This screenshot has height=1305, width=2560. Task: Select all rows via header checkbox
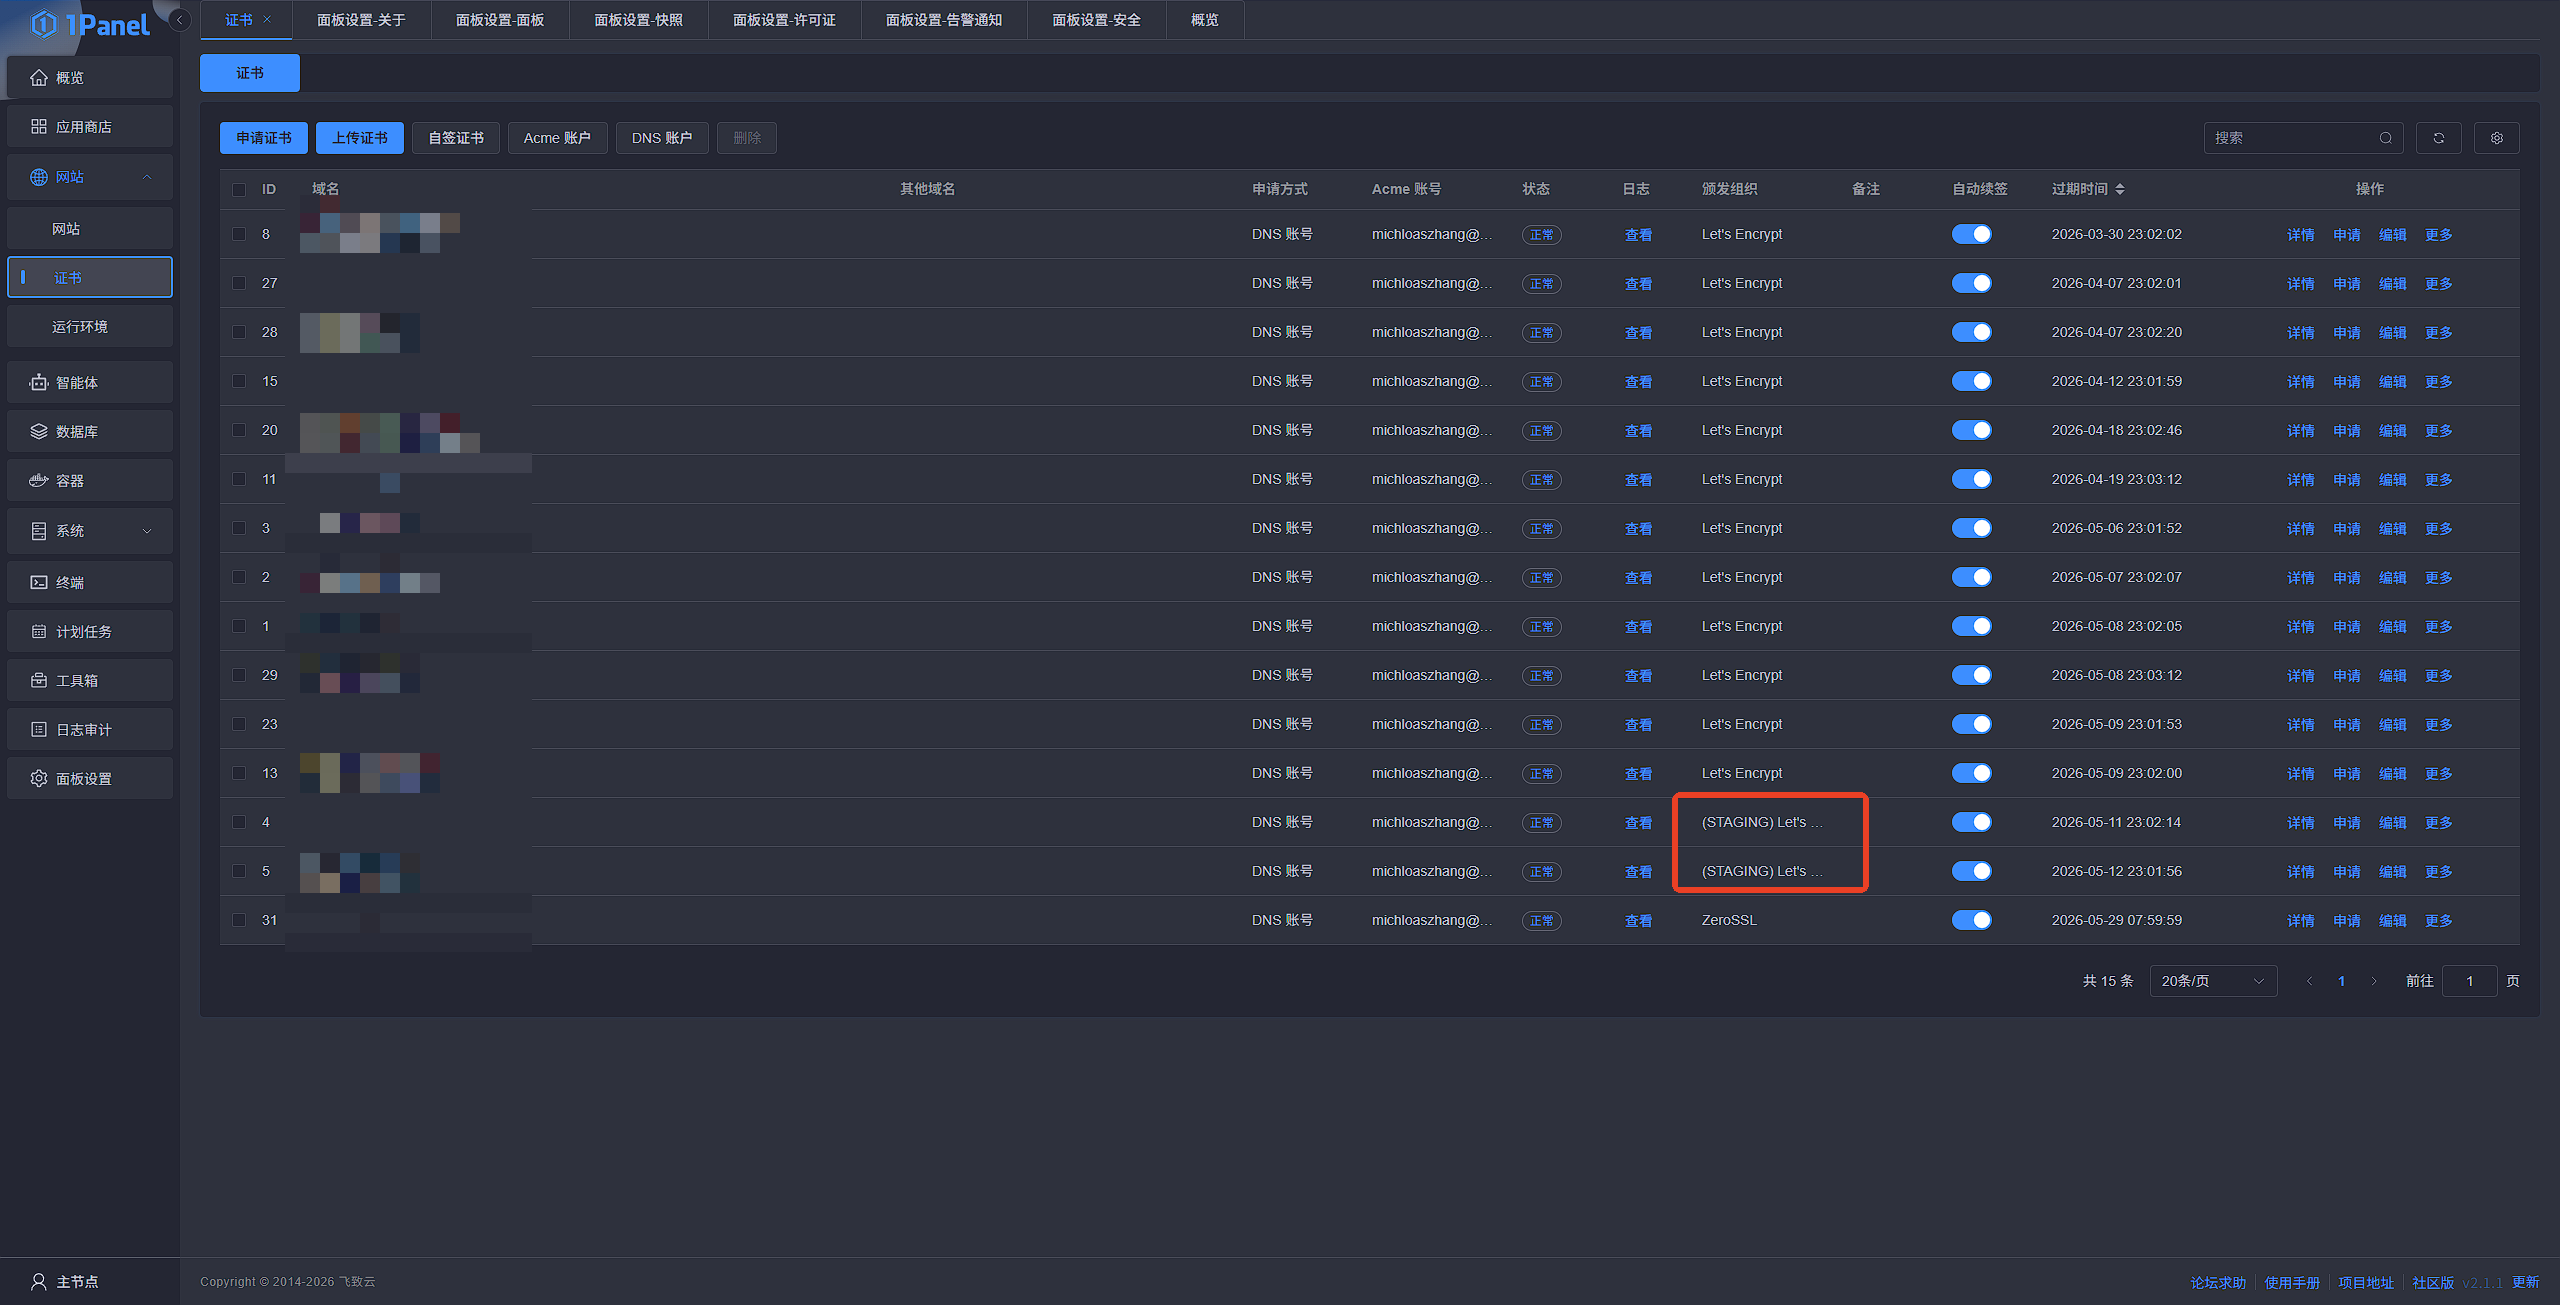(239, 189)
